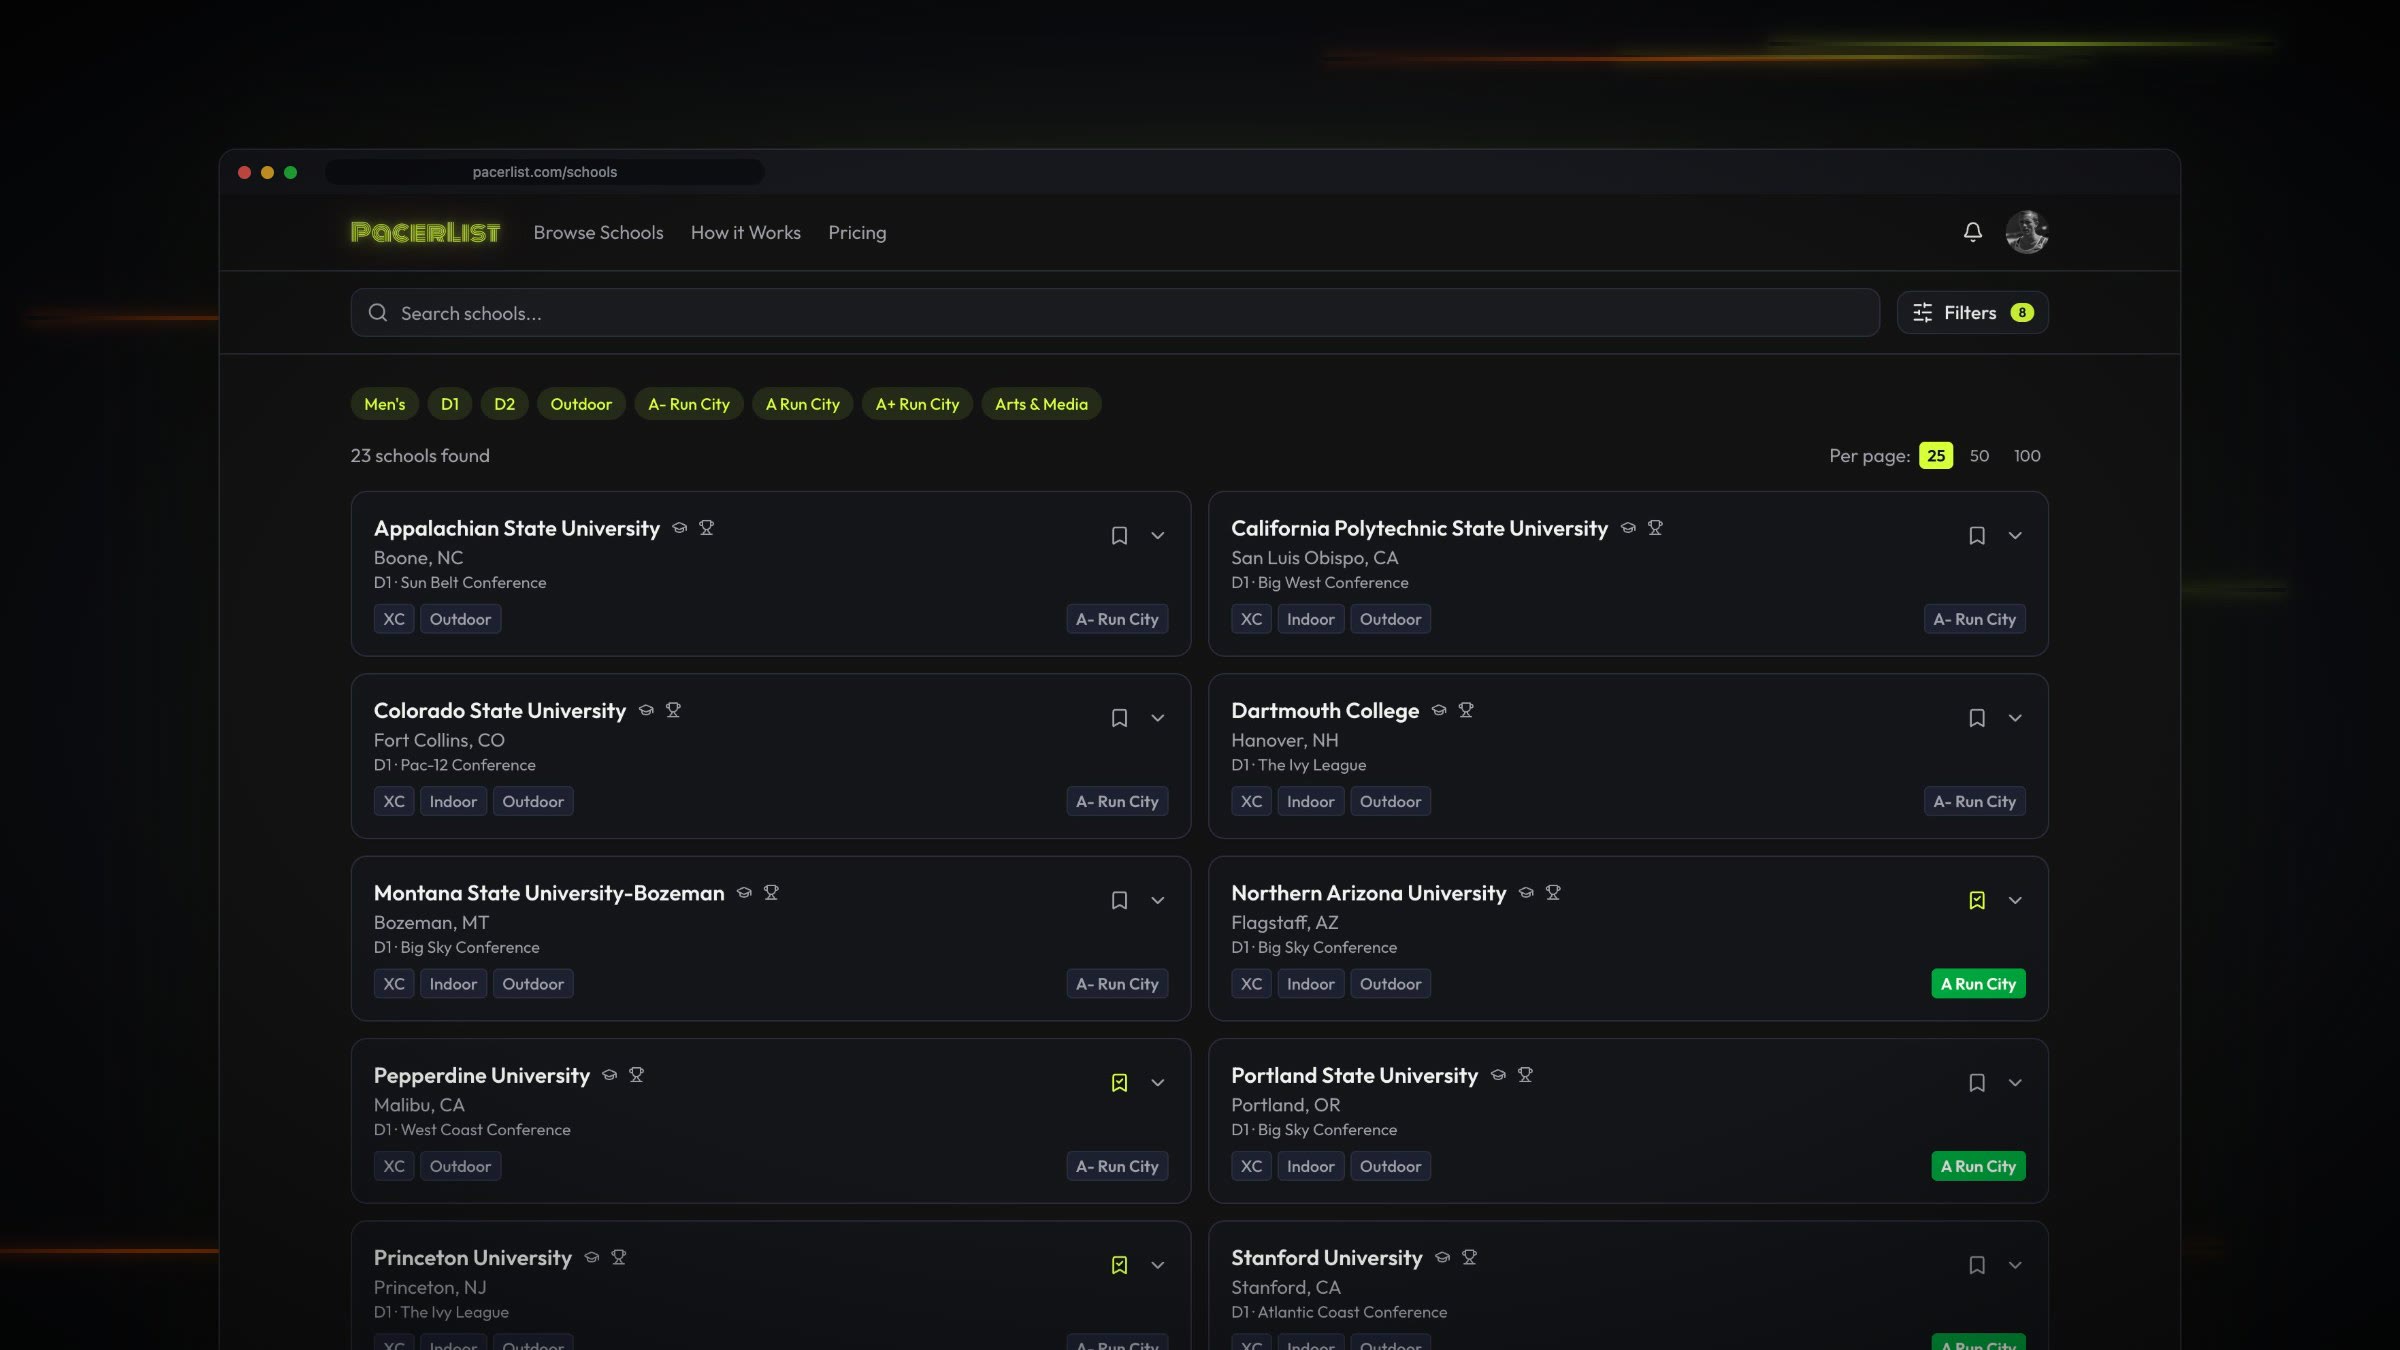Click graduation cap icon beside Stanford University
The height and width of the screenshot is (1350, 2400).
[1442, 1257]
